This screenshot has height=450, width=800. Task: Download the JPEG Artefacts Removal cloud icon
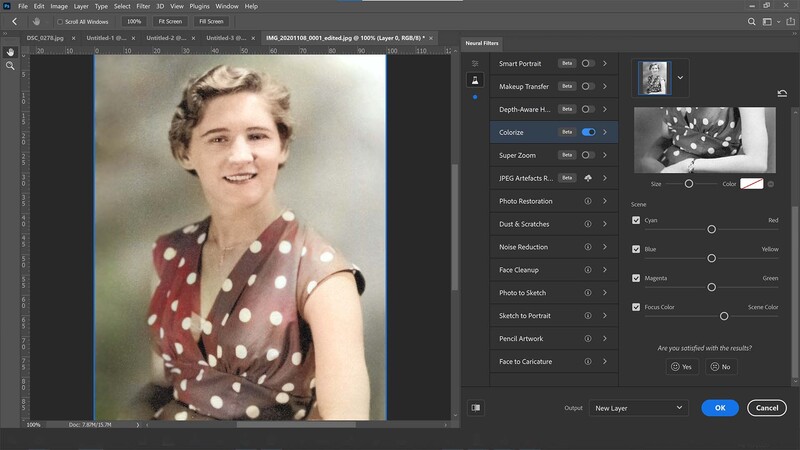pyautogui.click(x=588, y=178)
